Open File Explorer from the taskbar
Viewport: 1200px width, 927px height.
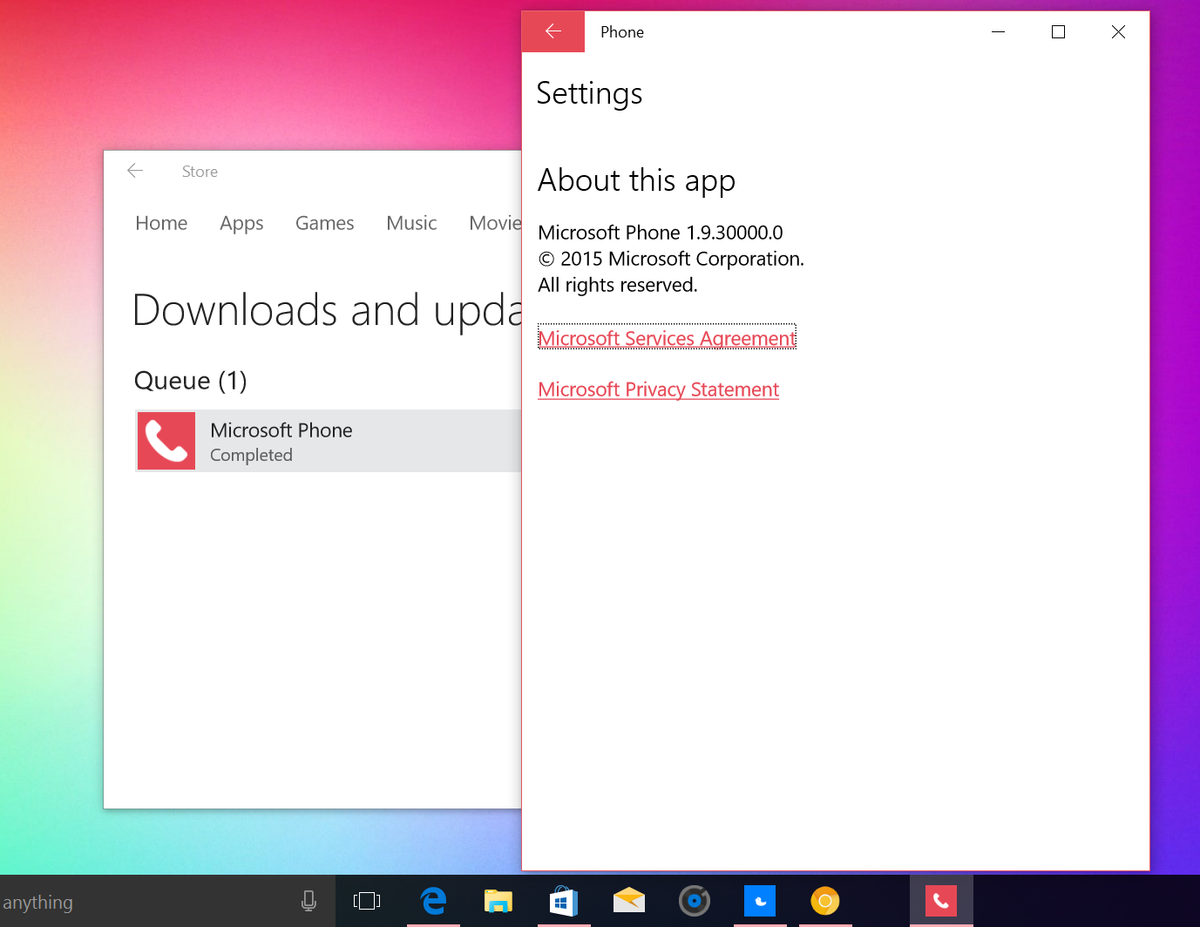[x=498, y=901]
